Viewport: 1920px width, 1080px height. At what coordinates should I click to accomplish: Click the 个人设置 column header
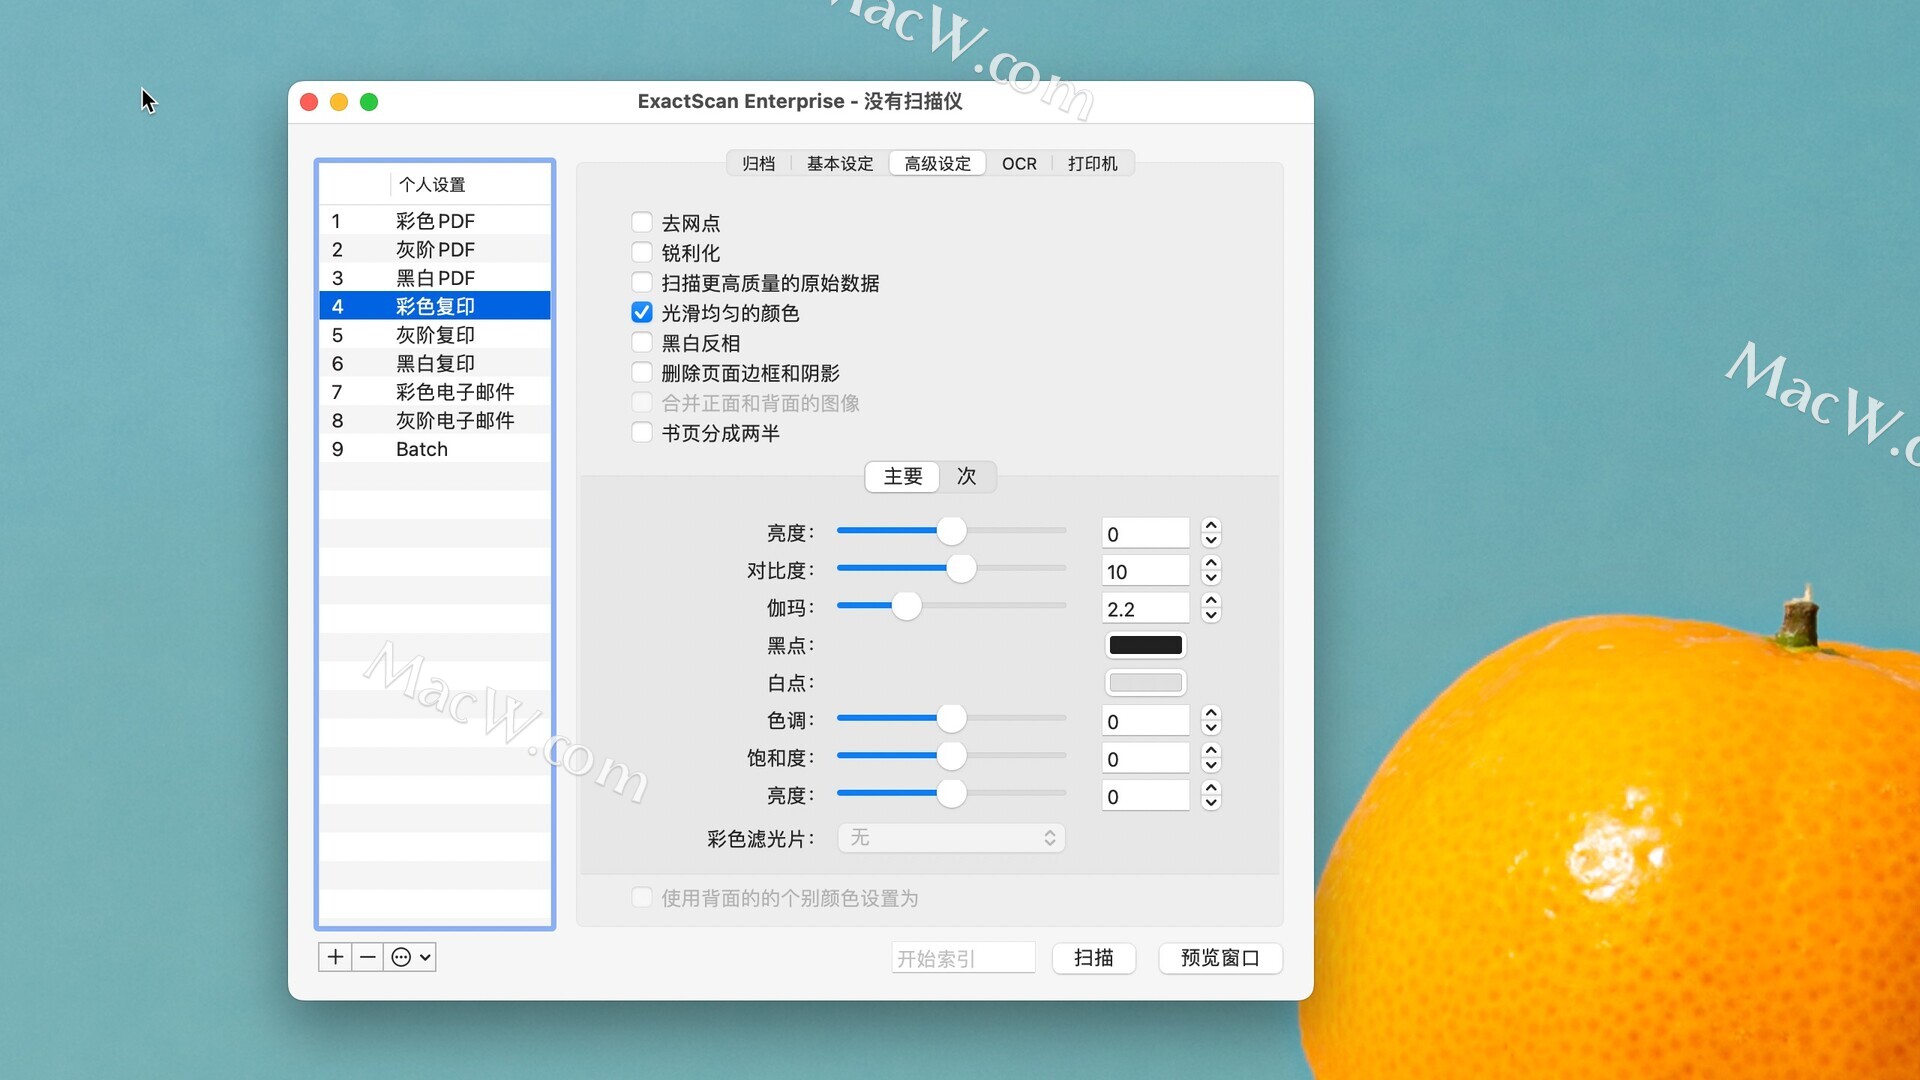pyautogui.click(x=470, y=185)
